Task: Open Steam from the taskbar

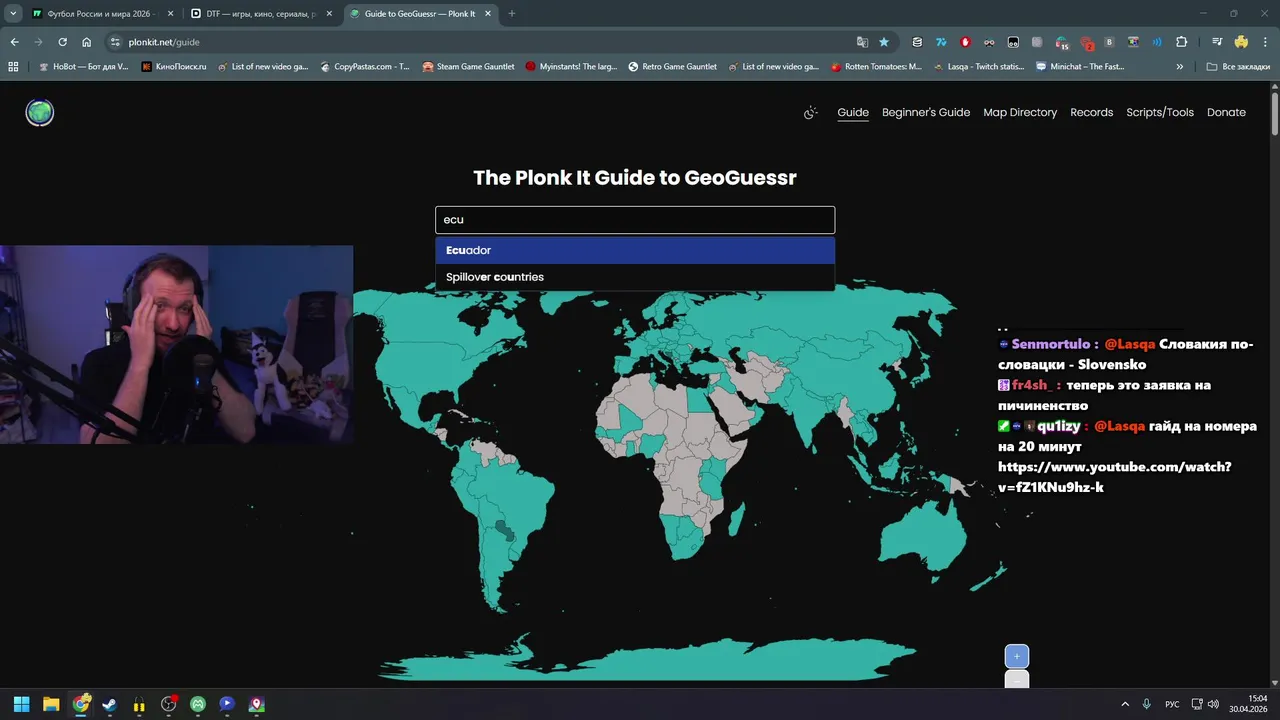Action: coord(110,704)
